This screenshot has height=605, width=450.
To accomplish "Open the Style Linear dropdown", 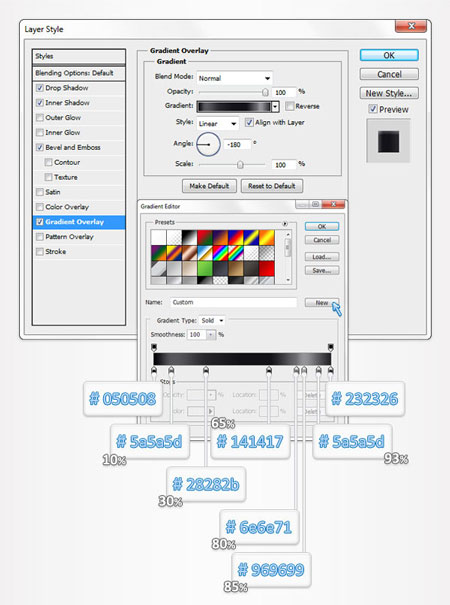I will [x=217, y=123].
